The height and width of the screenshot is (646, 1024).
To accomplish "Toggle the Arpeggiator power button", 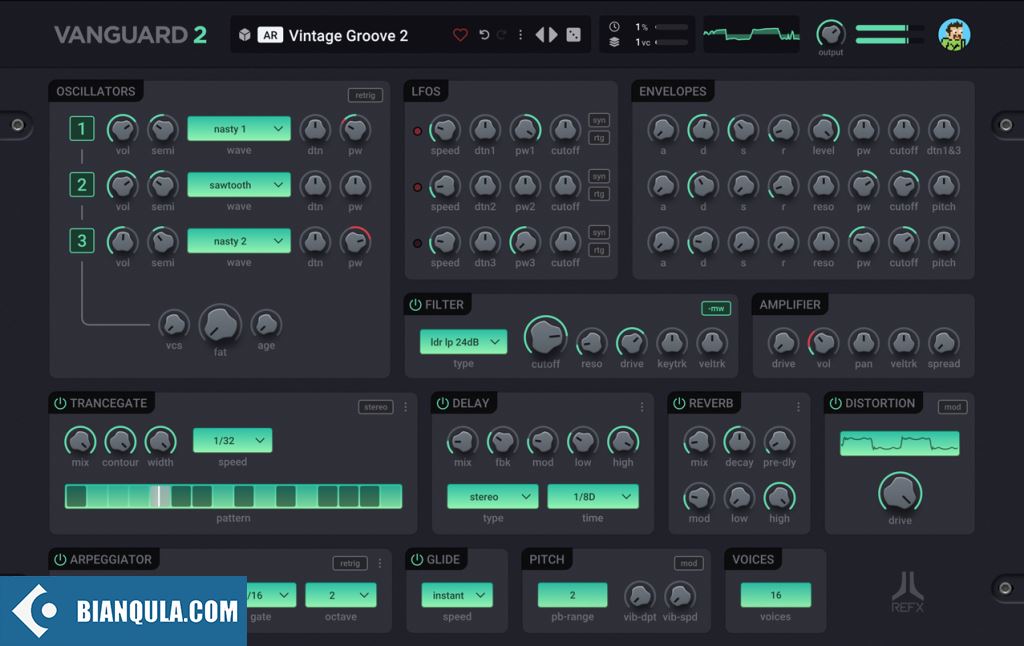I will click(x=60, y=559).
